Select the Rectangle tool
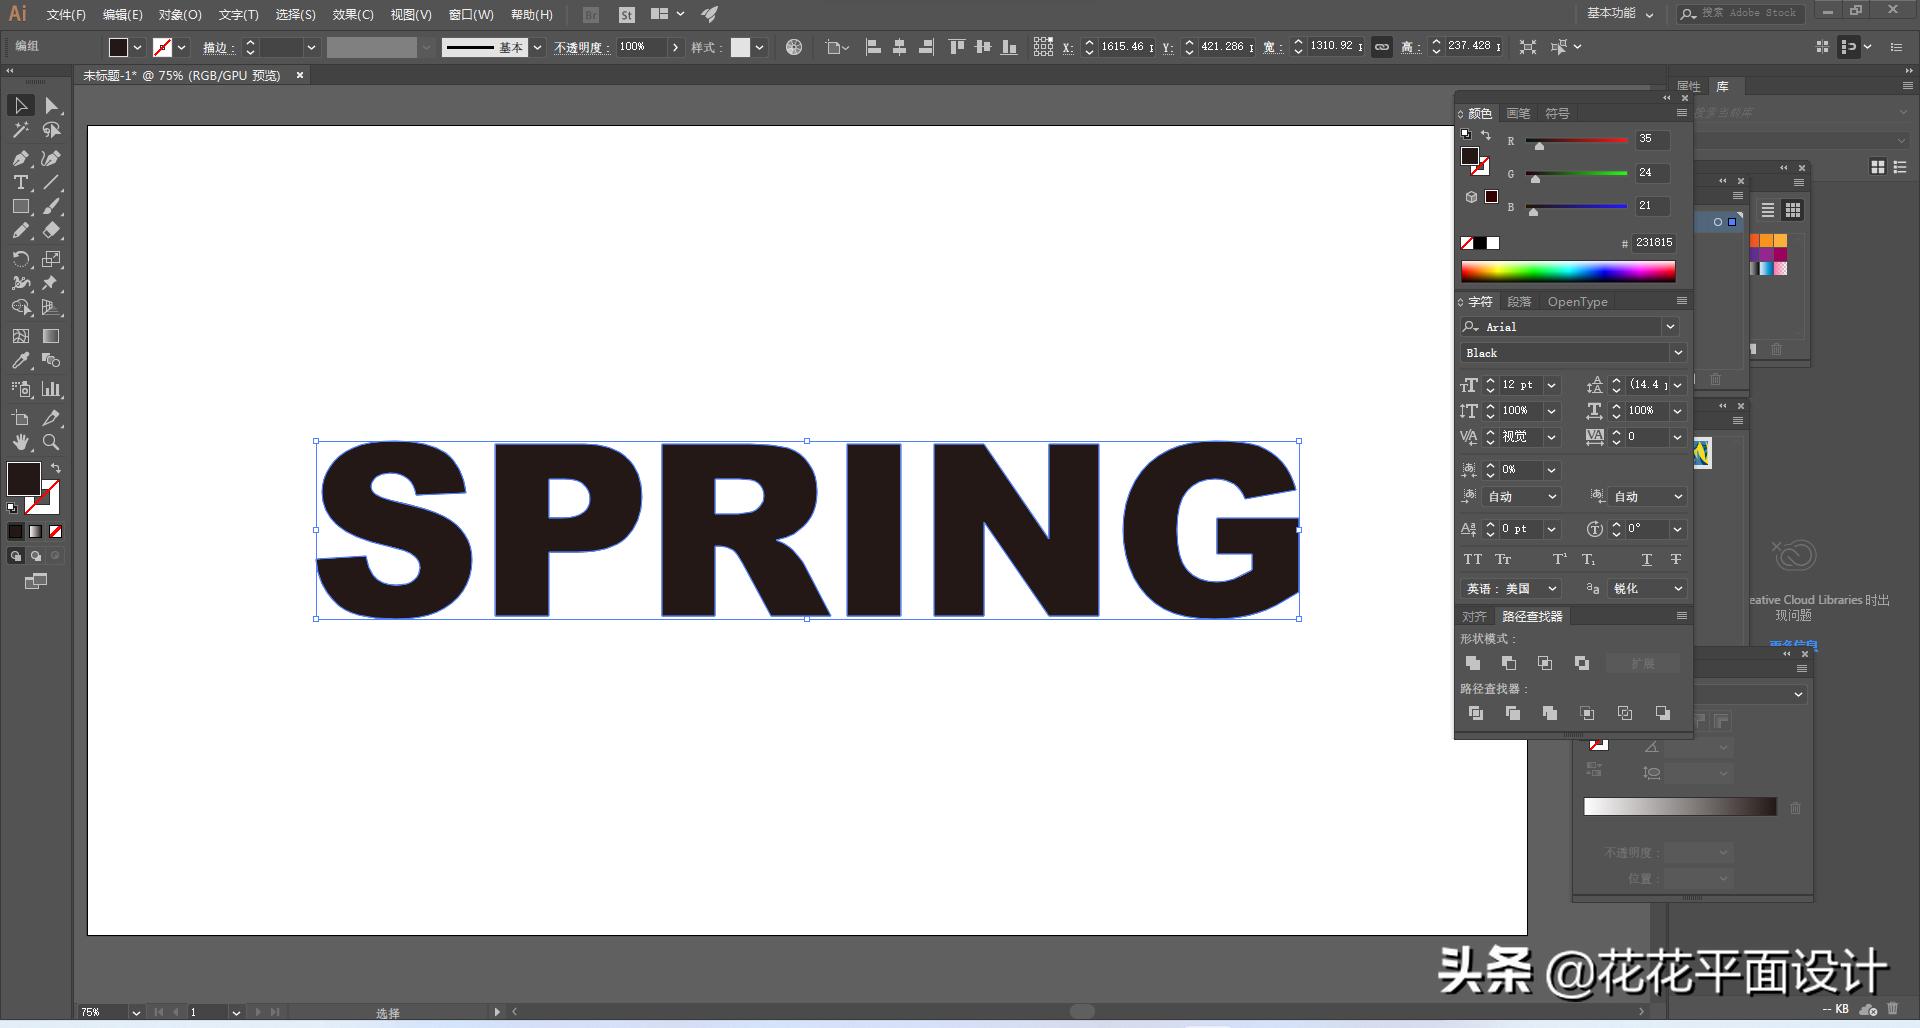Image resolution: width=1920 pixels, height=1028 pixels. pos(20,207)
